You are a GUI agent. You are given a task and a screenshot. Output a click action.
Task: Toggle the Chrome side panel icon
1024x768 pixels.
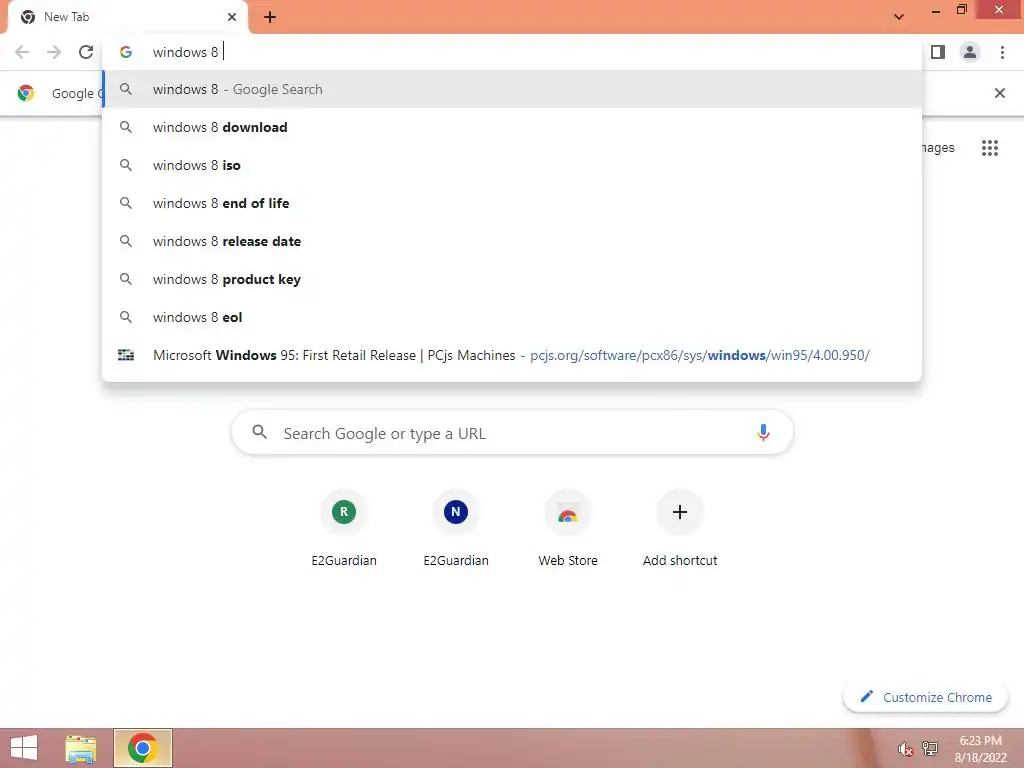pos(938,52)
